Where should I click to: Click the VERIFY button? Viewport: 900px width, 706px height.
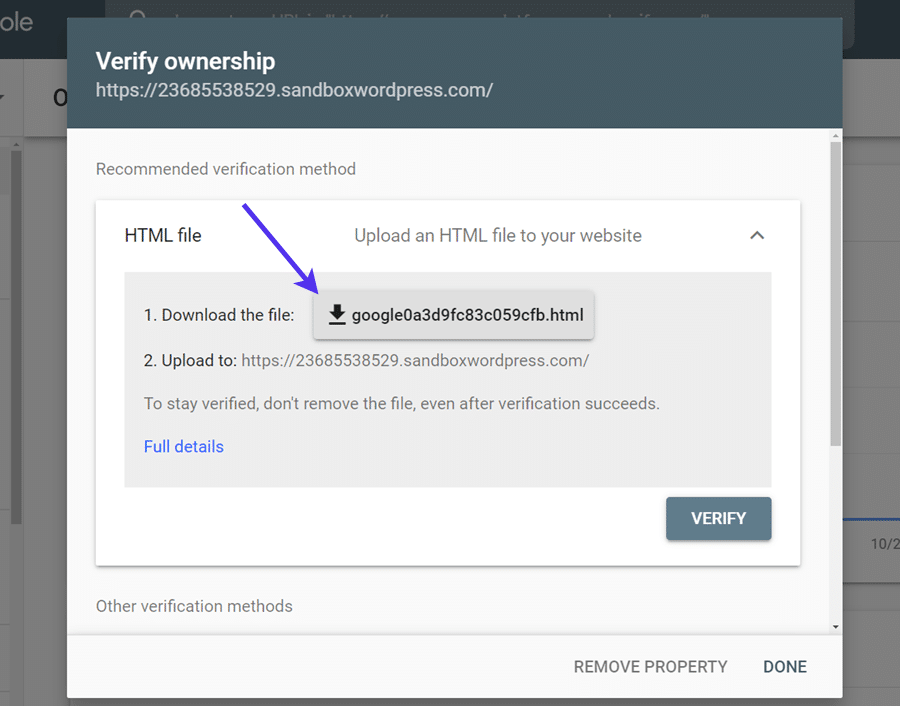tap(718, 518)
